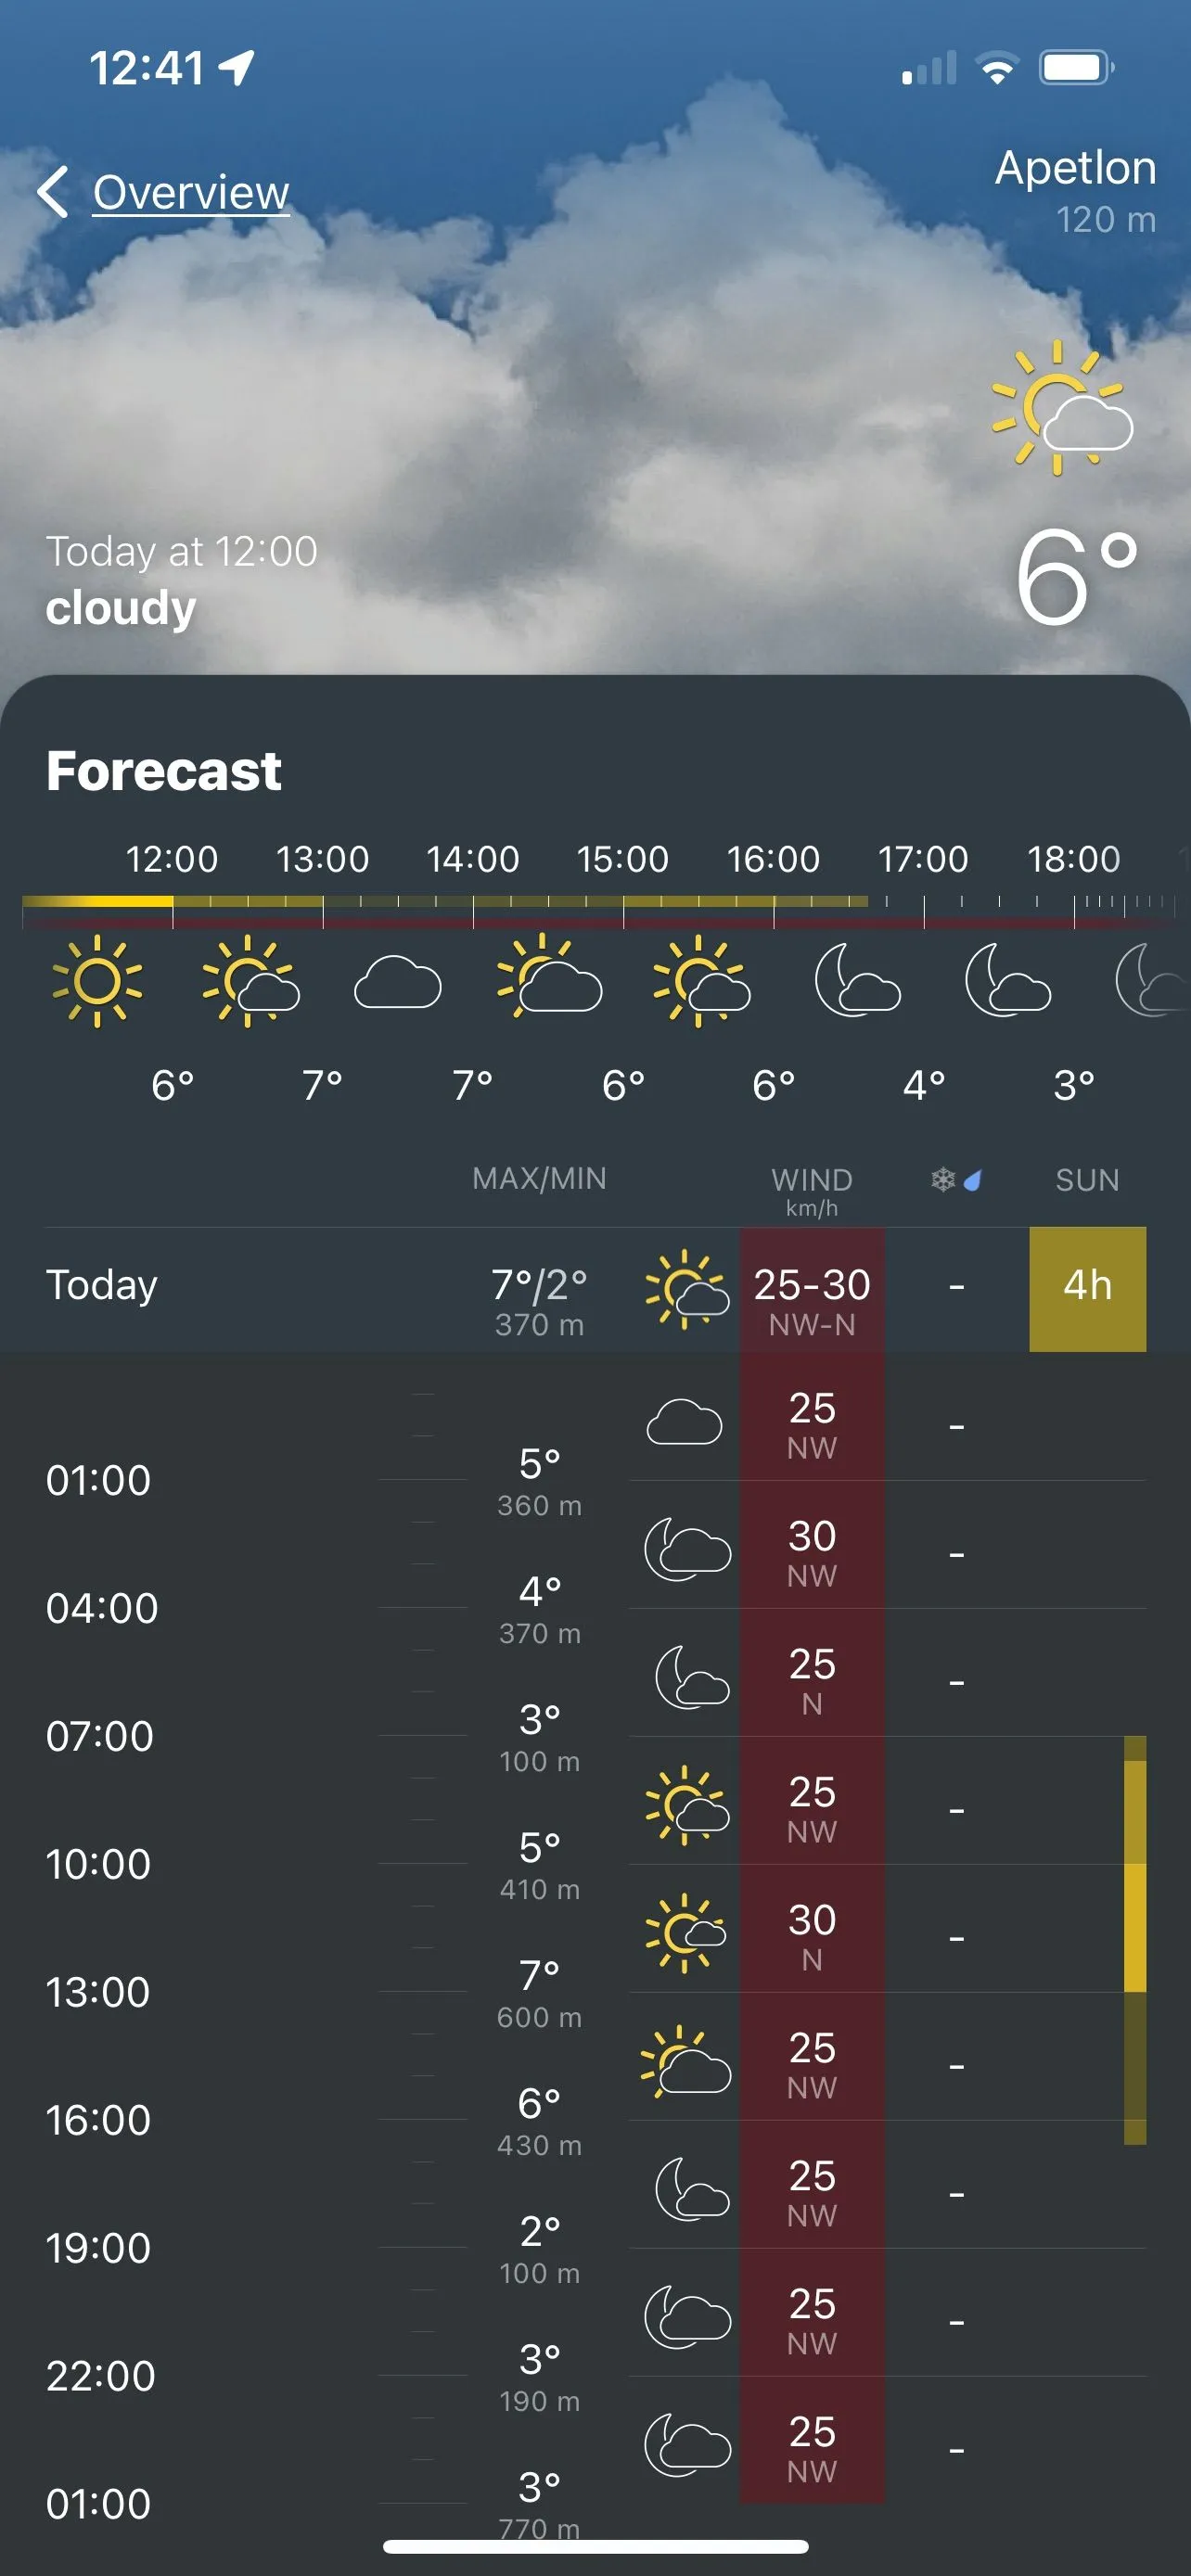This screenshot has height=2576, width=1191.
Task: Tap the yellow 4h sunshine box
Action: [x=1087, y=1289]
